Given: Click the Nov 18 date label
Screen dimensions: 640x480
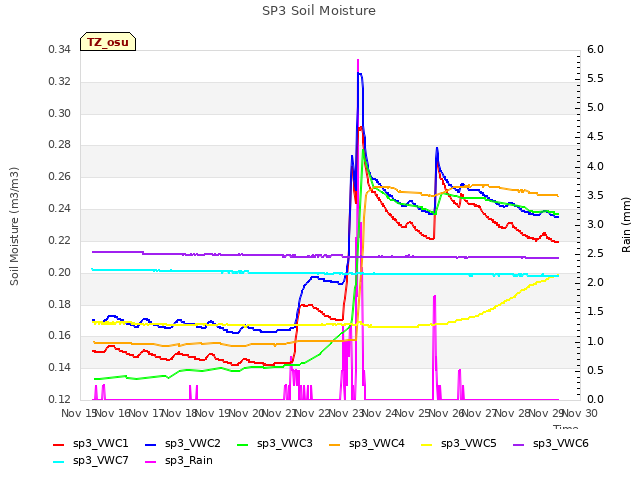Looking at the screenshot, I should (x=180, y=413).
